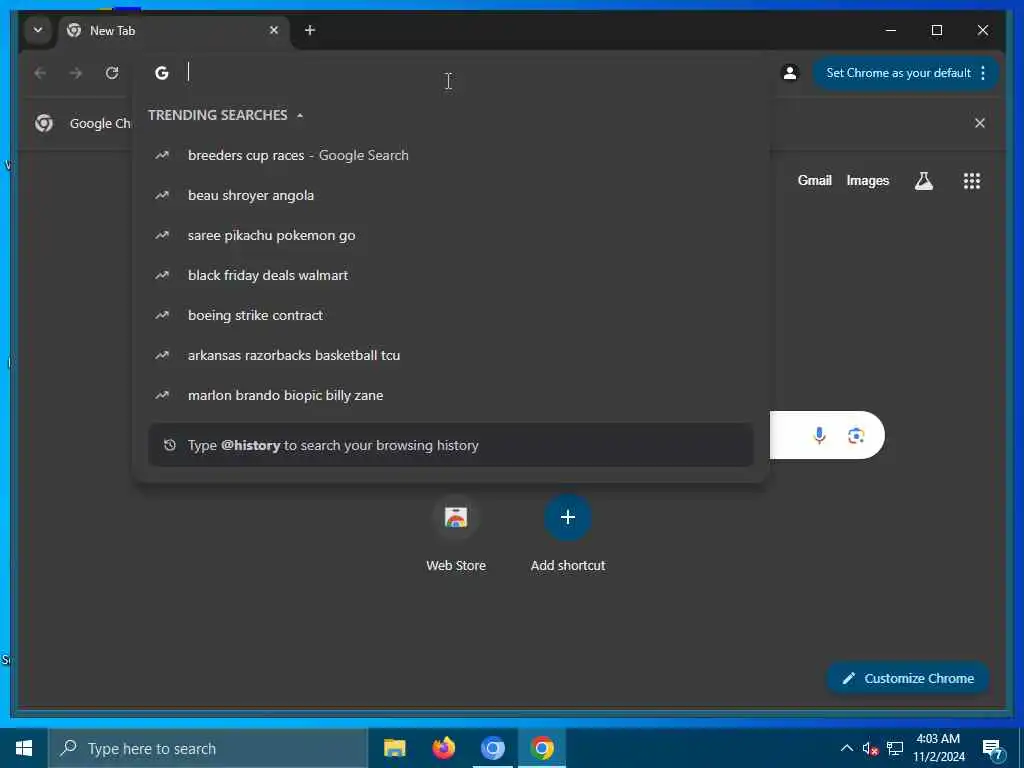
Task: Maximize the Chrome window
Action: 936,30
